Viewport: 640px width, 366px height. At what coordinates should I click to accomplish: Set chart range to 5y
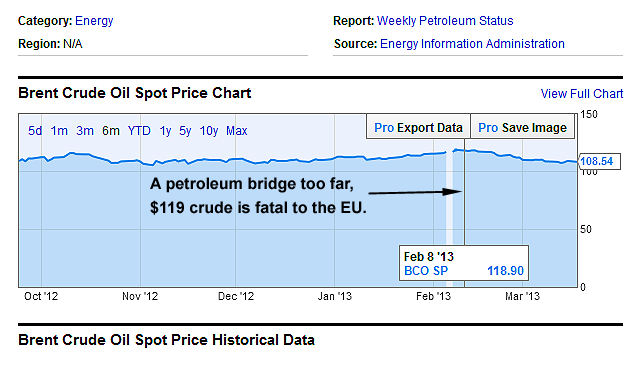click(185, 131)
